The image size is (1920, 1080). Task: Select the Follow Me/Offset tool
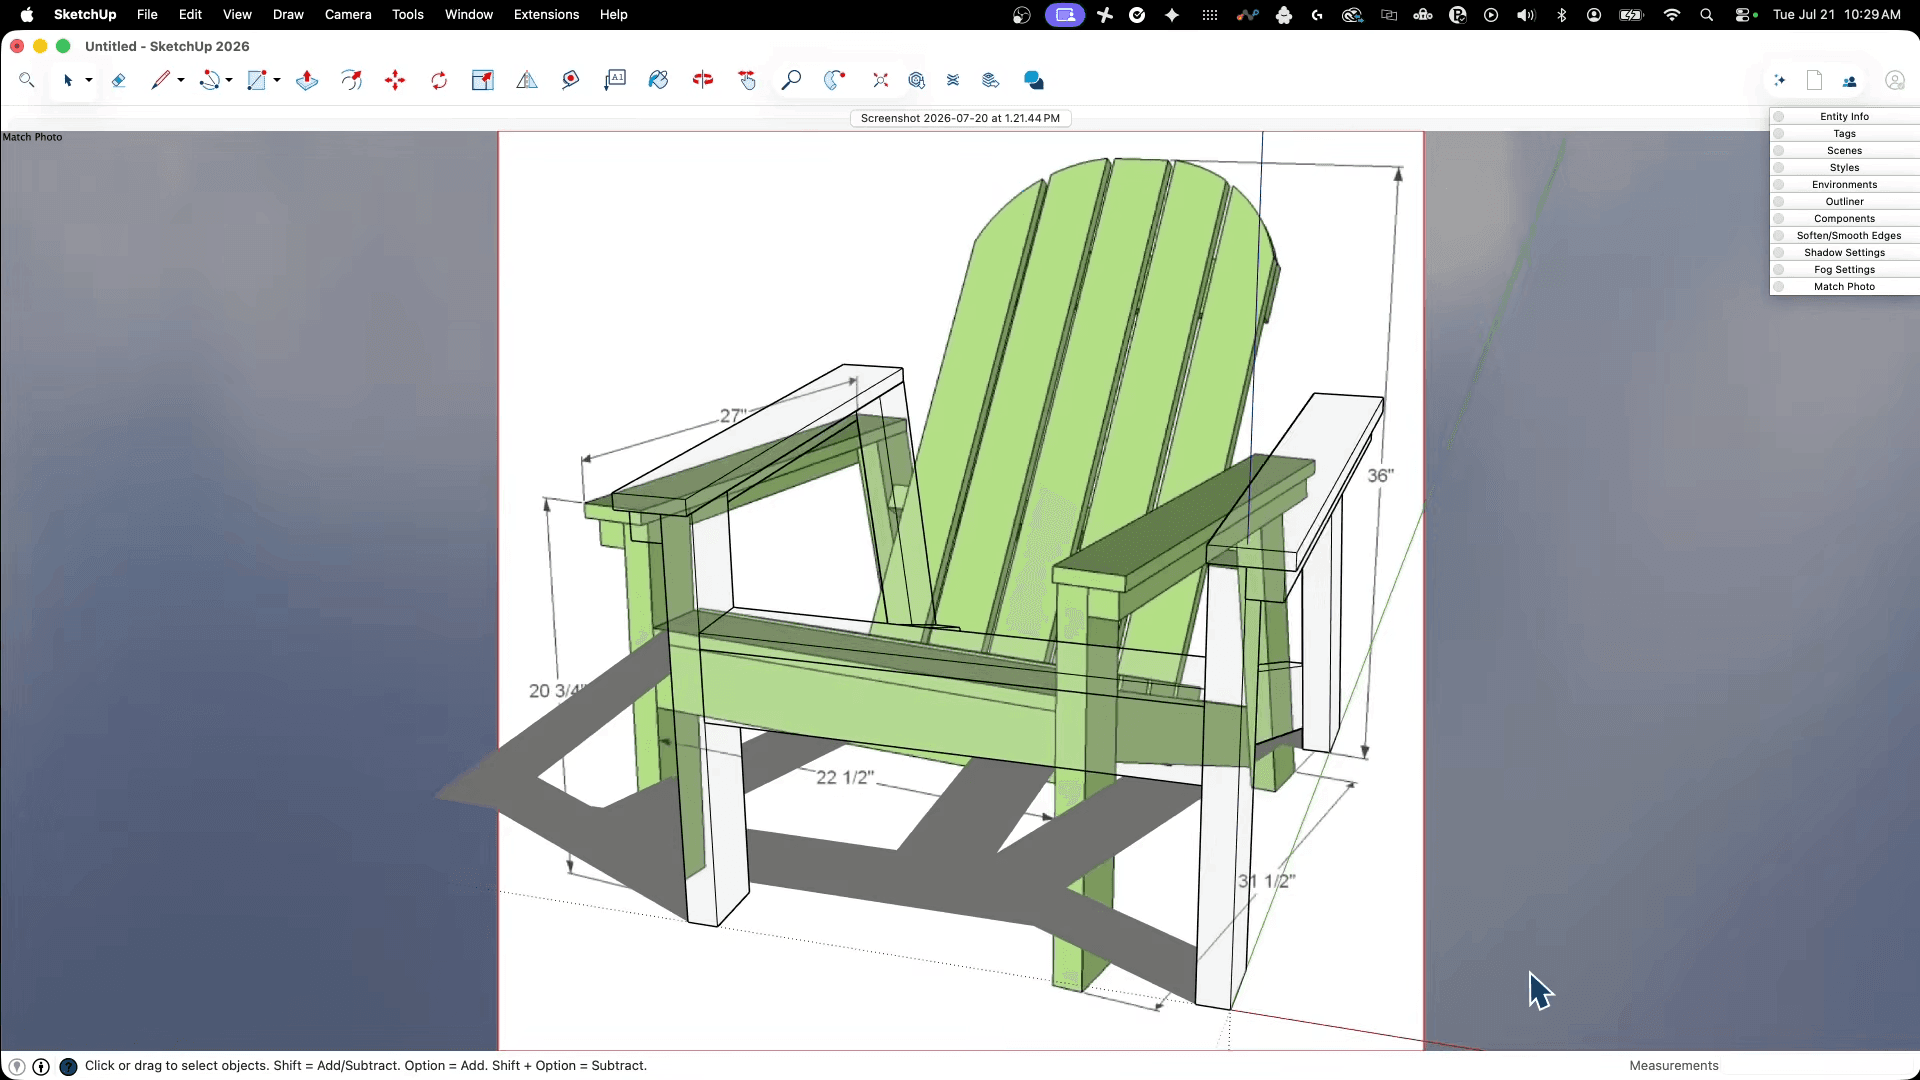point(351,81)
